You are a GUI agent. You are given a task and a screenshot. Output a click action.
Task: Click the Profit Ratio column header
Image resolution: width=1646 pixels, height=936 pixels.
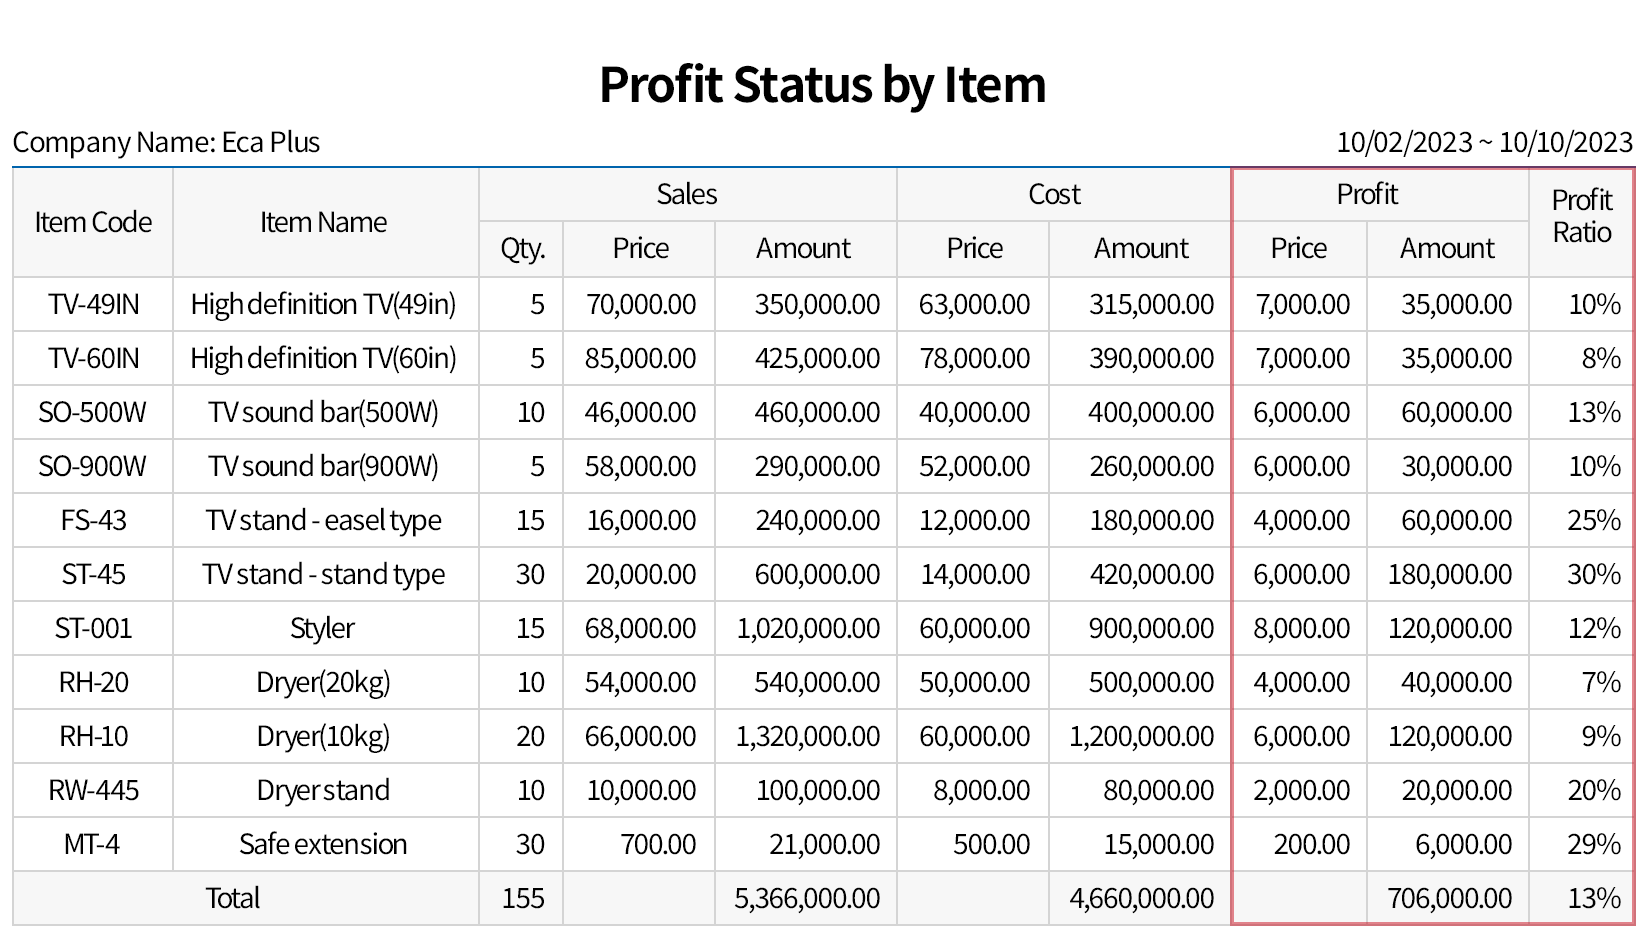pos(1581,216)
